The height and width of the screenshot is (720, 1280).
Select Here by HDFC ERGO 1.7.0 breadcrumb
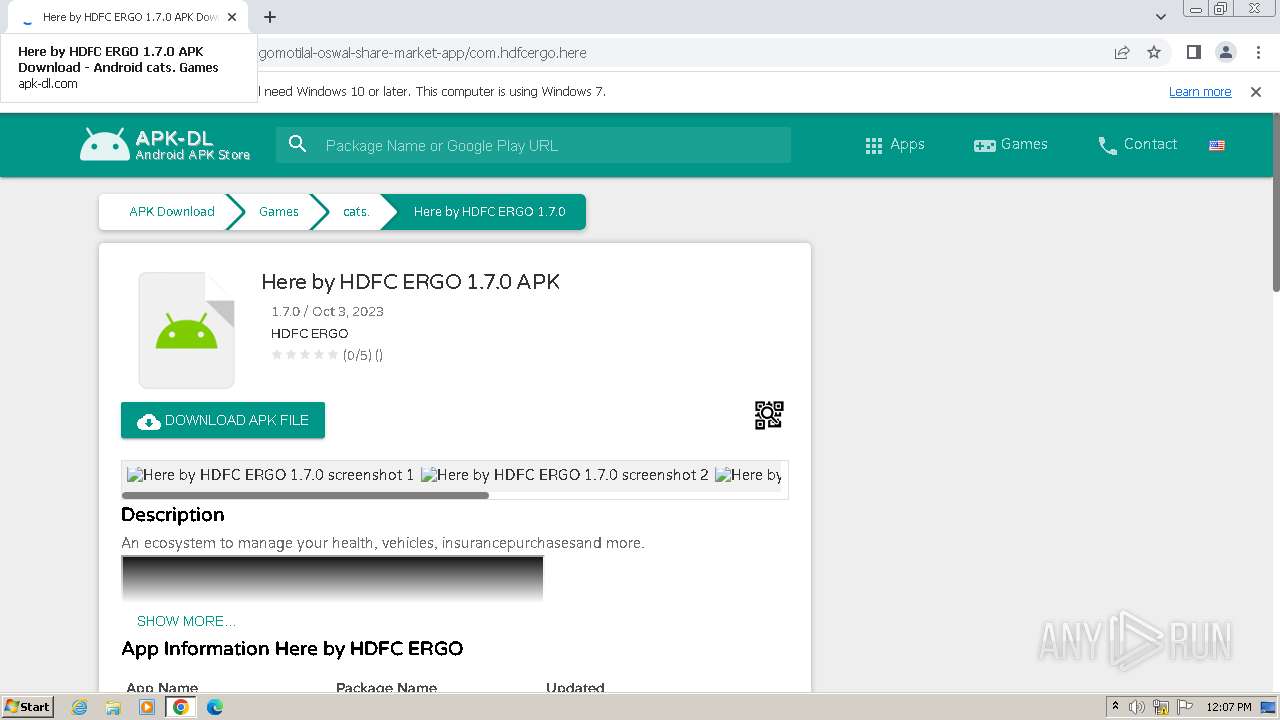(x=489, y=212)
